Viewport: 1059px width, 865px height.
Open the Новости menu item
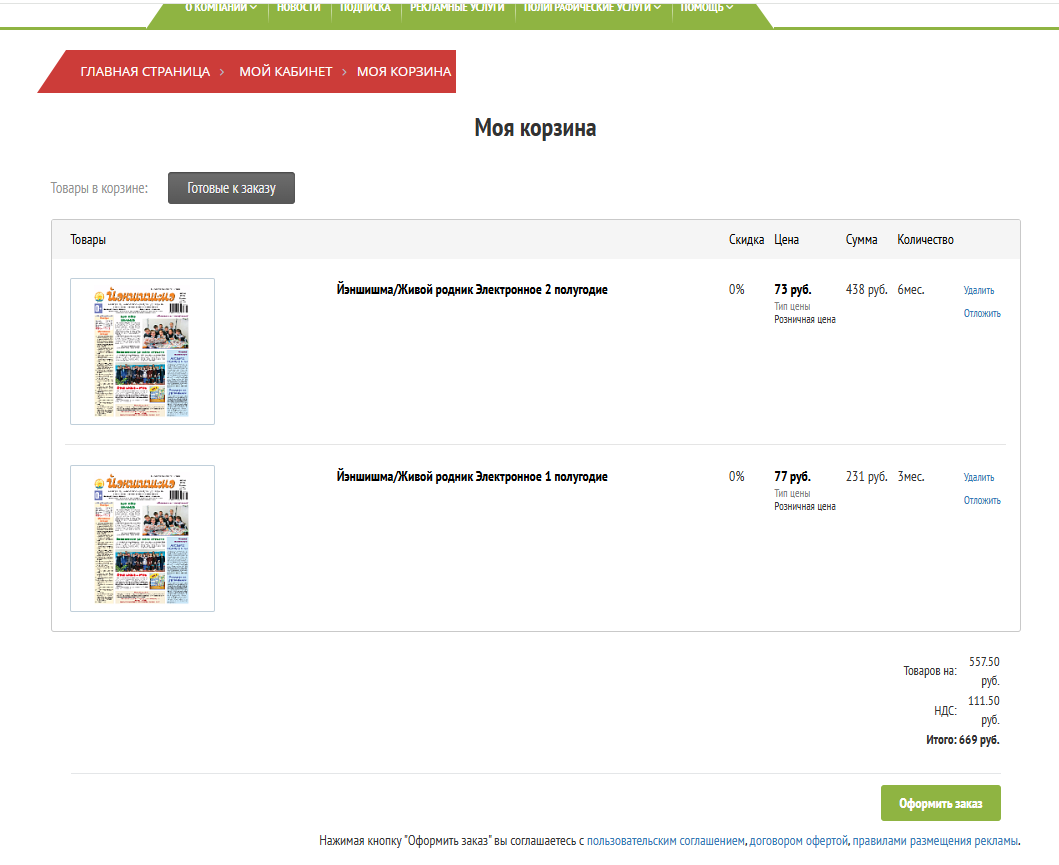click(299, 8)
